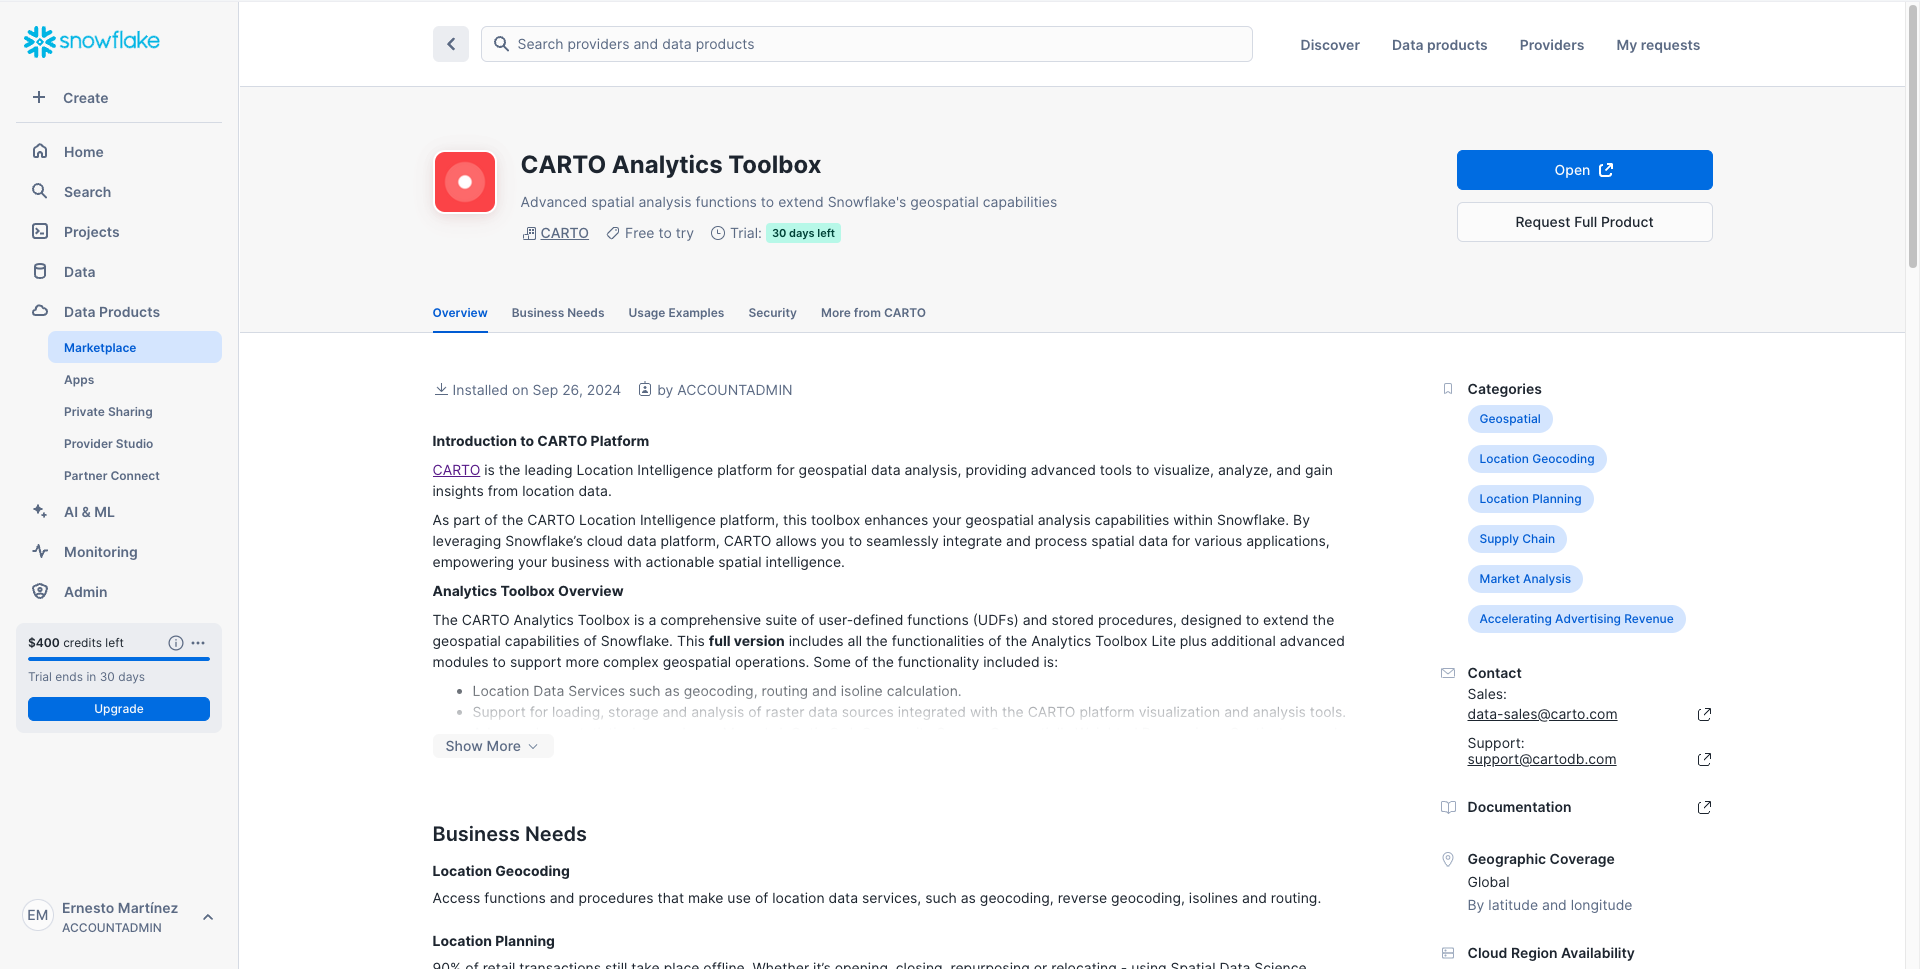Switch to the Business Needs tab

point(558,313)
